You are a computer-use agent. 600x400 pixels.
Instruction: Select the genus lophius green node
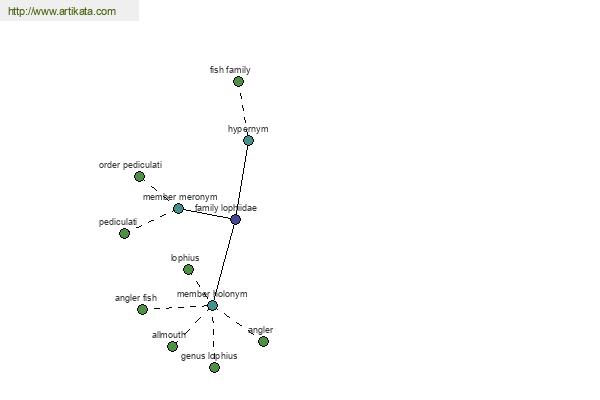(214, 368)
